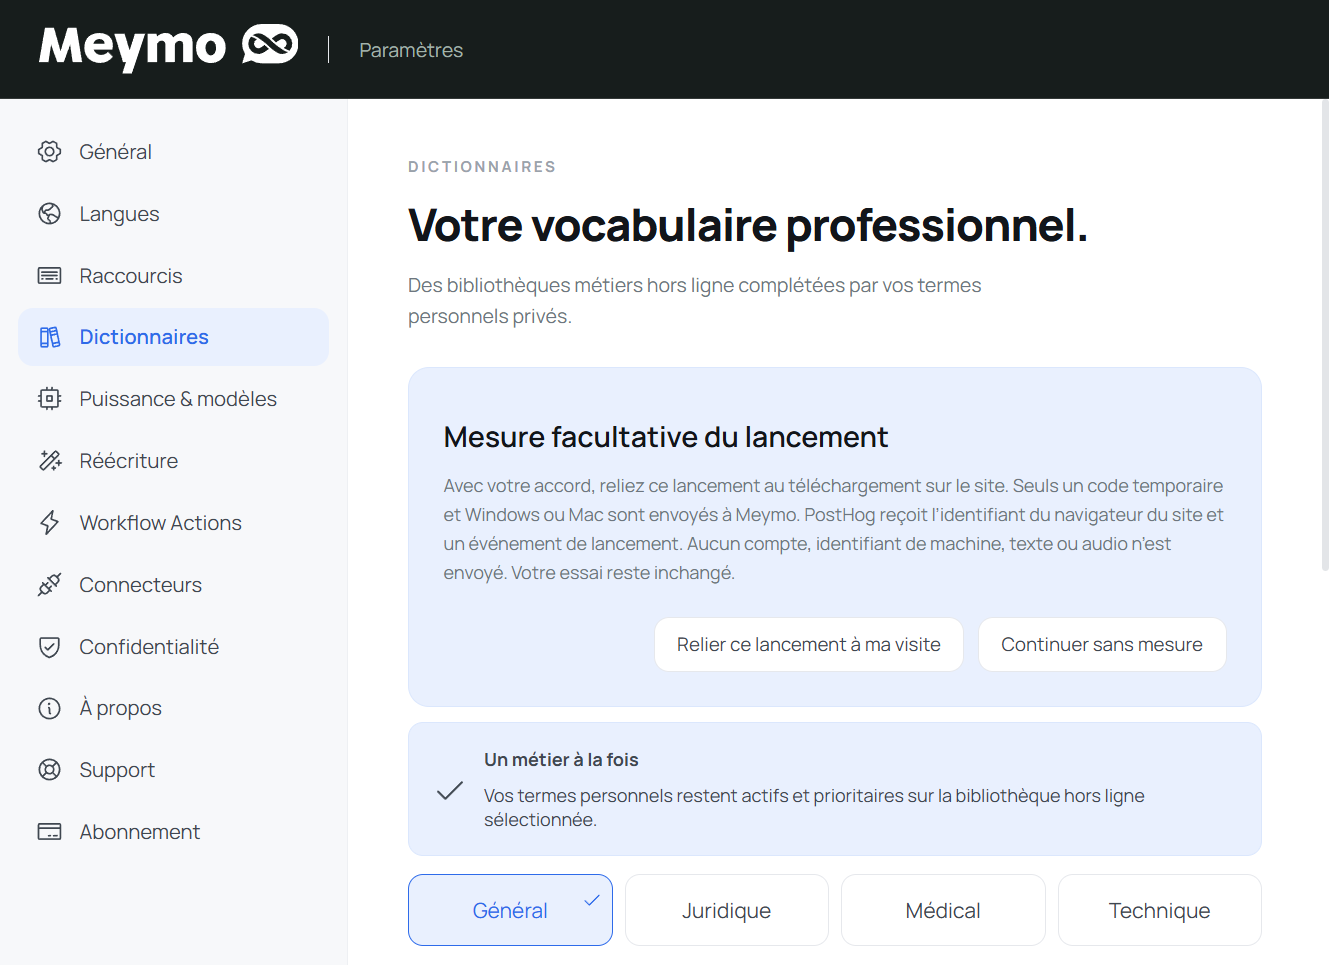Open Workflow Actions settings
Screen dimensions: 1329x965
[173, 523]
